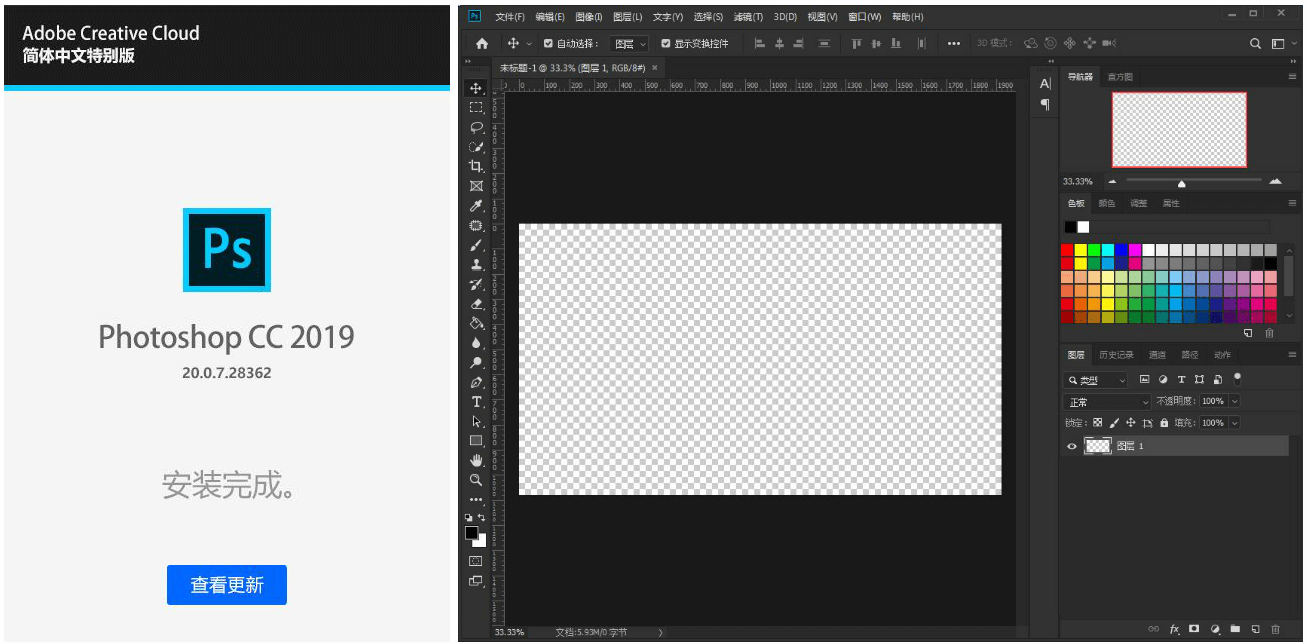
Task: Select the Path Selection tool
Action: click(476, 421)
